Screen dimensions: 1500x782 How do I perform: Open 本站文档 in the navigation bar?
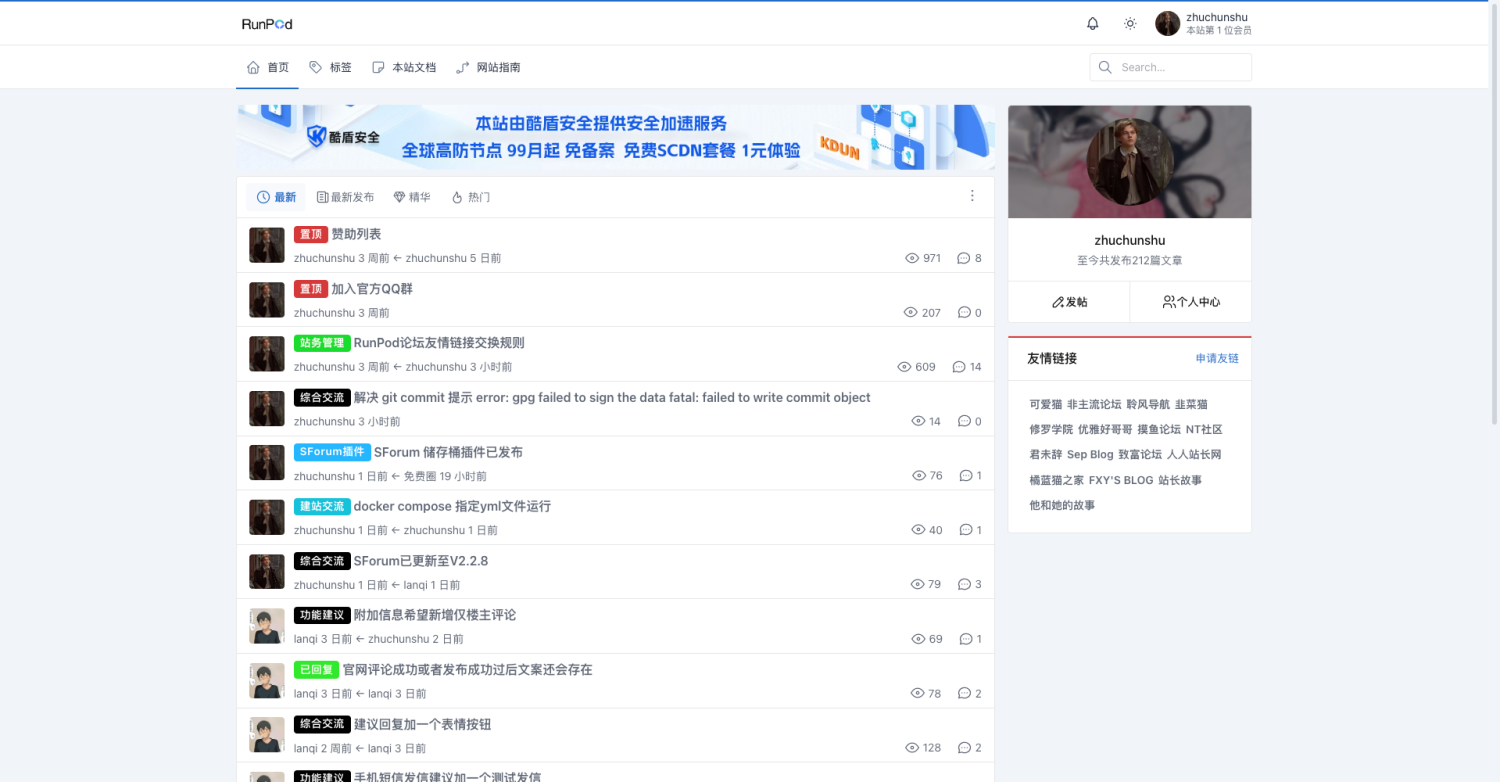coord(404,67)
